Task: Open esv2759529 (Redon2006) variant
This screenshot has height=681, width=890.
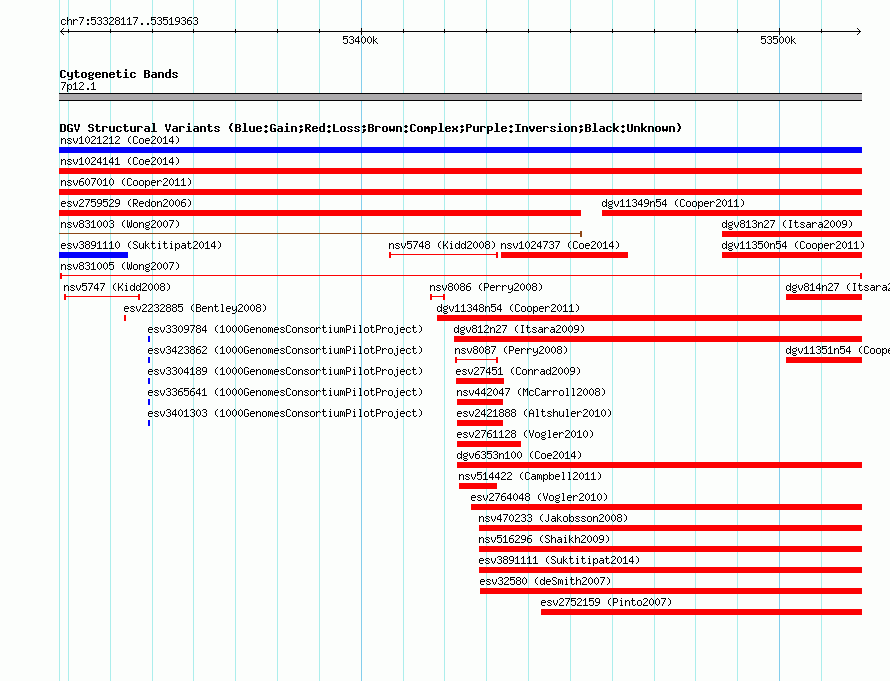Action: [126, 203]
